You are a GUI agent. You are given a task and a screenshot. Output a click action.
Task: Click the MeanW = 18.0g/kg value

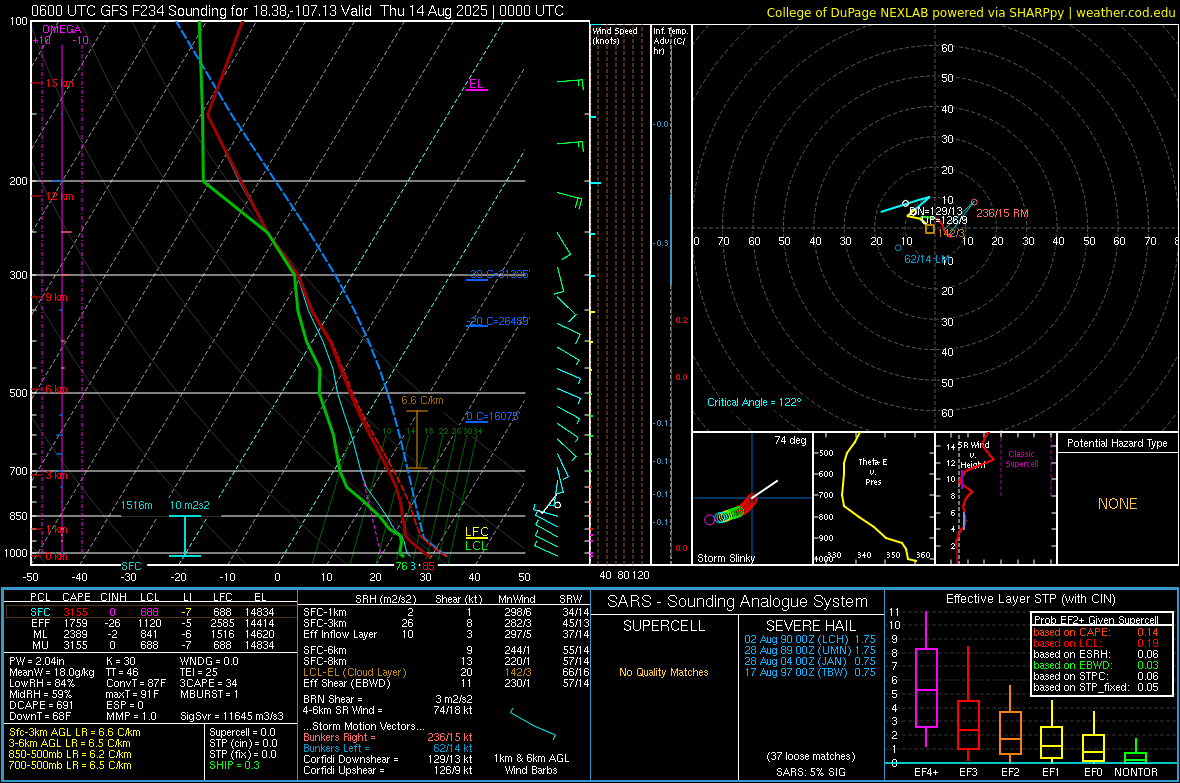tap(52, 672)
